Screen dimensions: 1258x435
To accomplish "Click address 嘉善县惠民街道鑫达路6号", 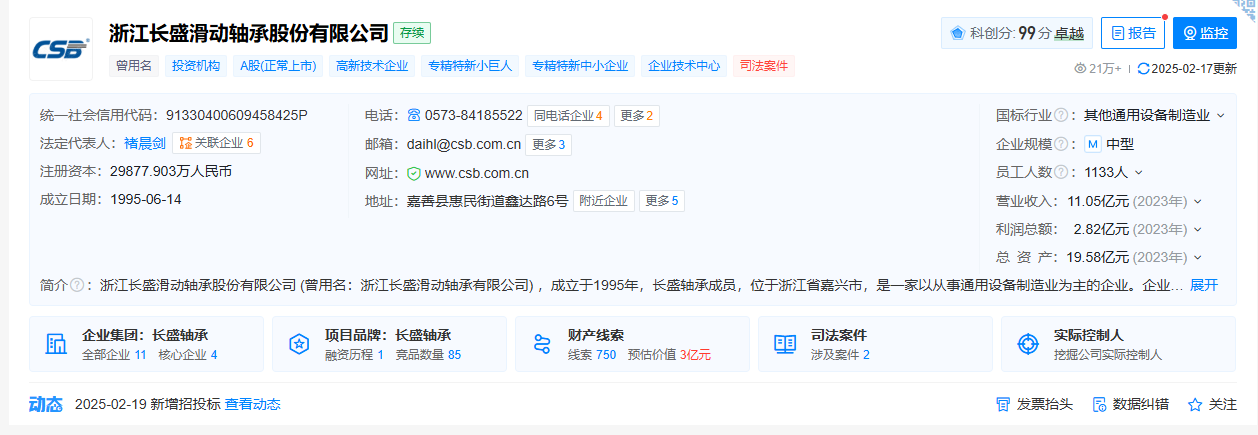I will [x=487, y=201].
